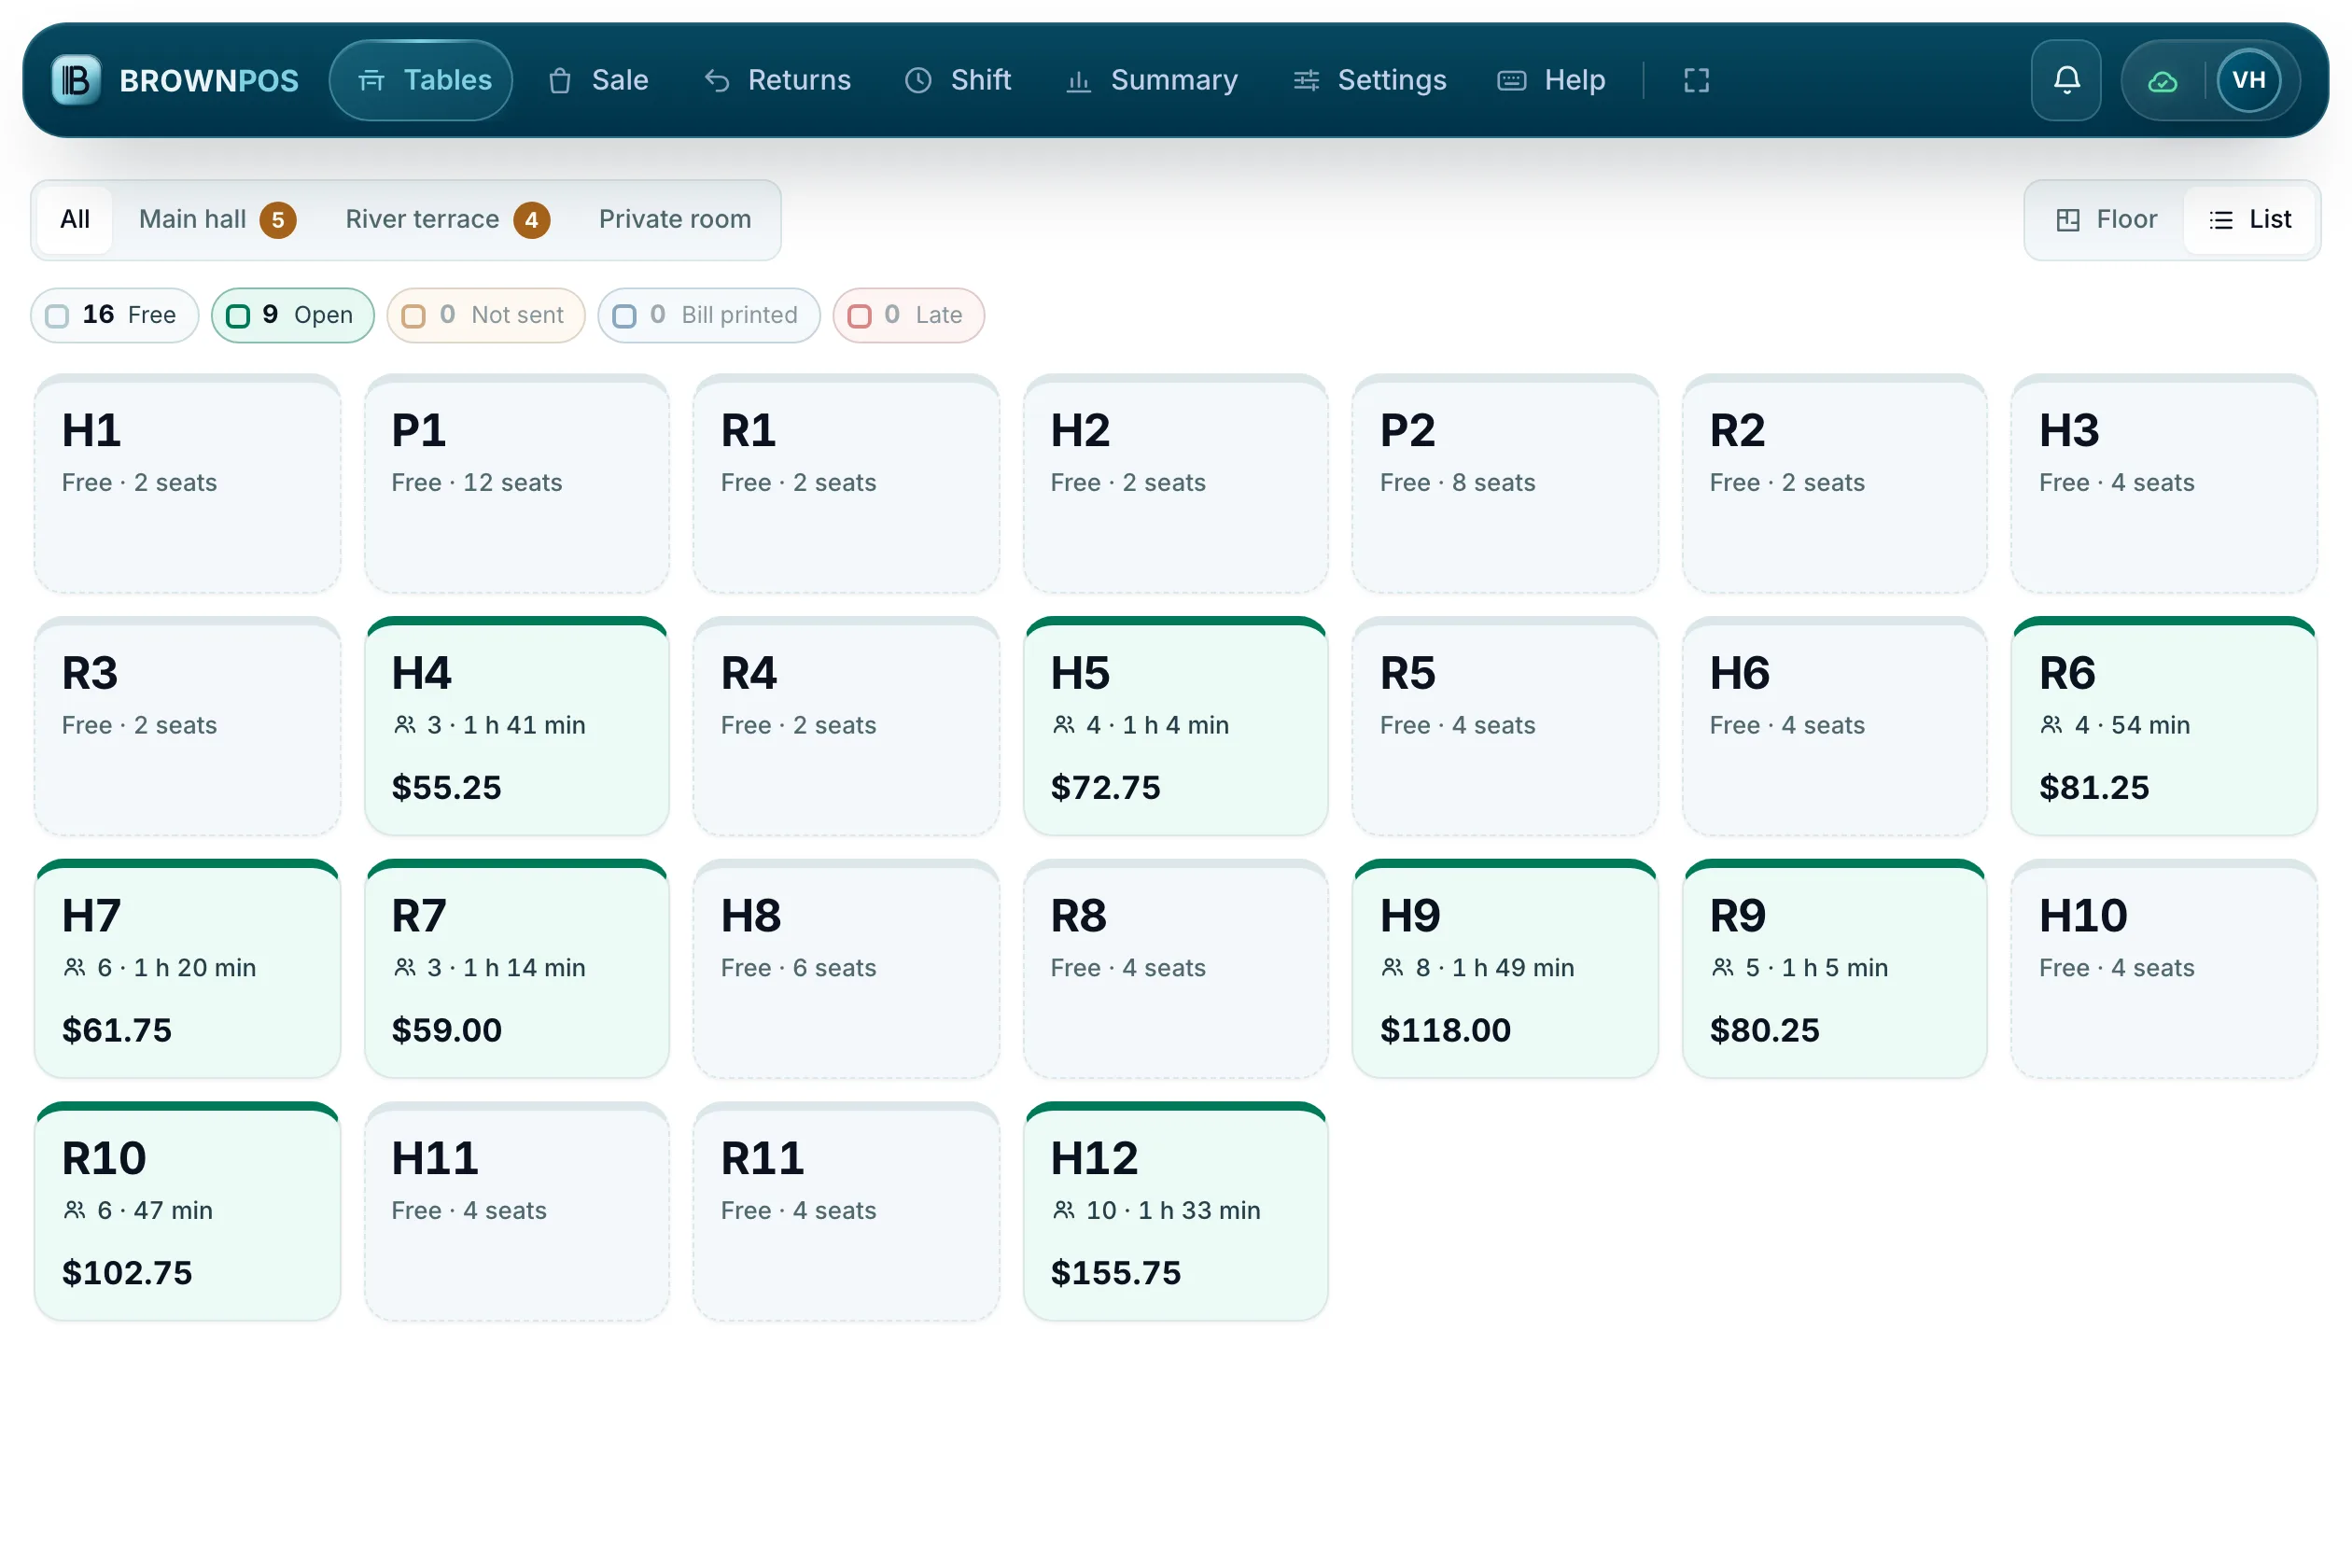This screenshot has height=1568, width=2352.
Task: Toggle fullscreen mode icon
Action: [1696, 80]
